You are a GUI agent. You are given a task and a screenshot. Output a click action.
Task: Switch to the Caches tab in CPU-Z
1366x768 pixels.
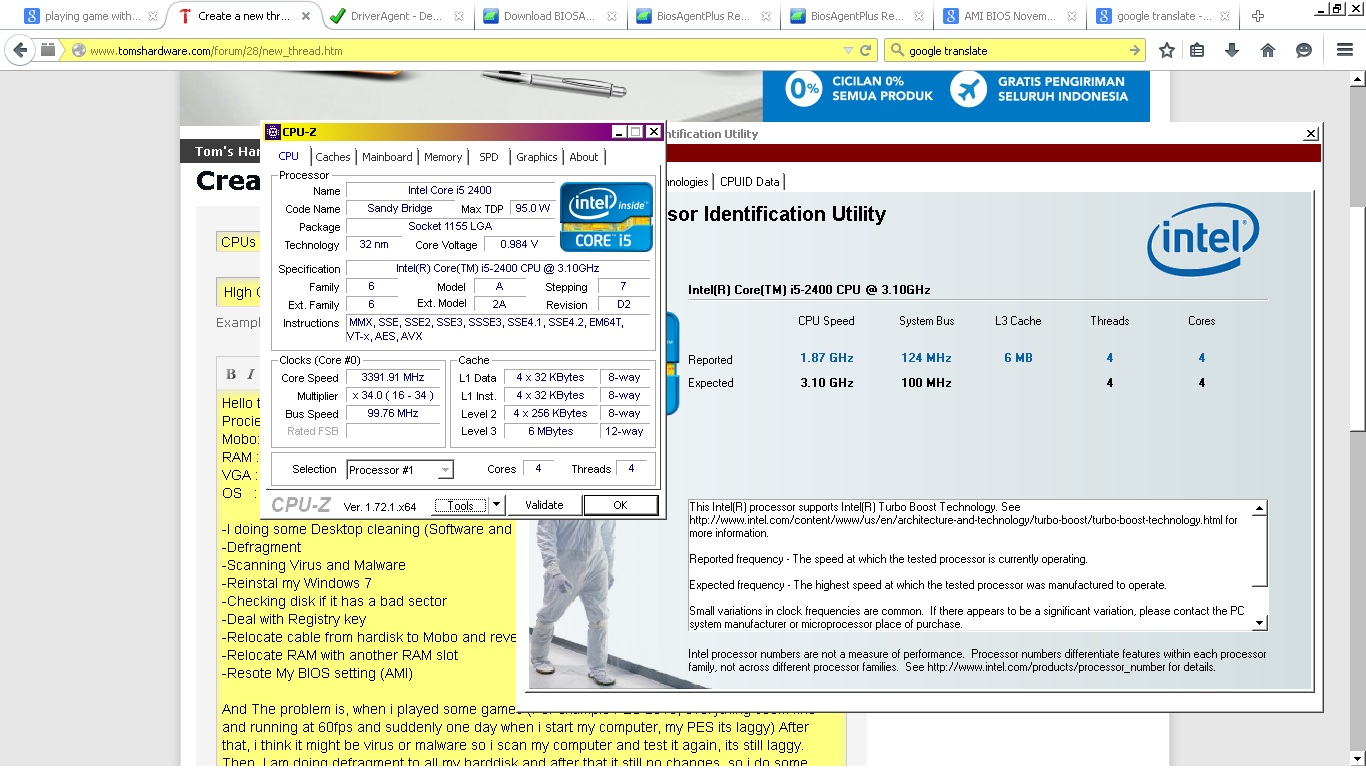tap(333, 157)
